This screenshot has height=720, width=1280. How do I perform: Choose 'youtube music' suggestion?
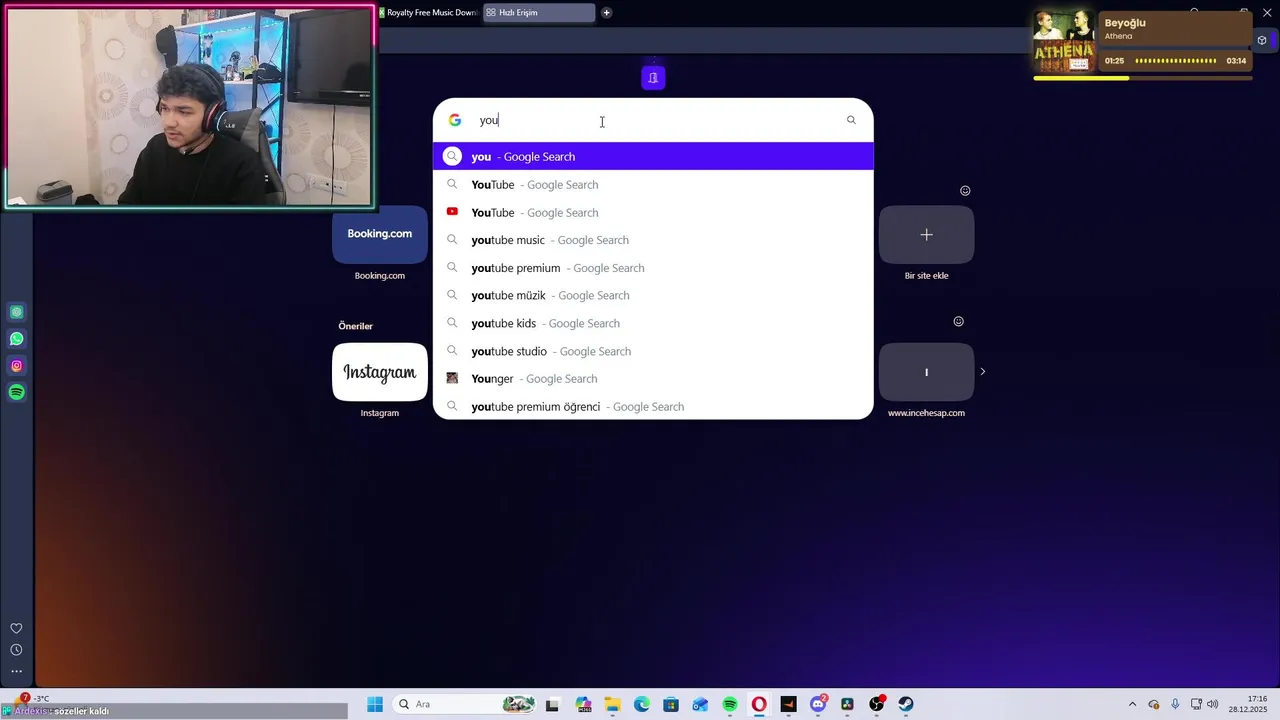(653, 240)
